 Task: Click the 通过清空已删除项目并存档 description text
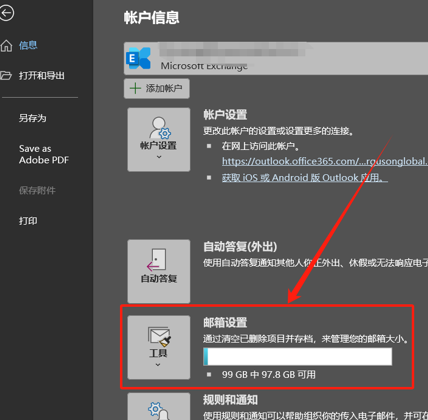pos(306,339)
